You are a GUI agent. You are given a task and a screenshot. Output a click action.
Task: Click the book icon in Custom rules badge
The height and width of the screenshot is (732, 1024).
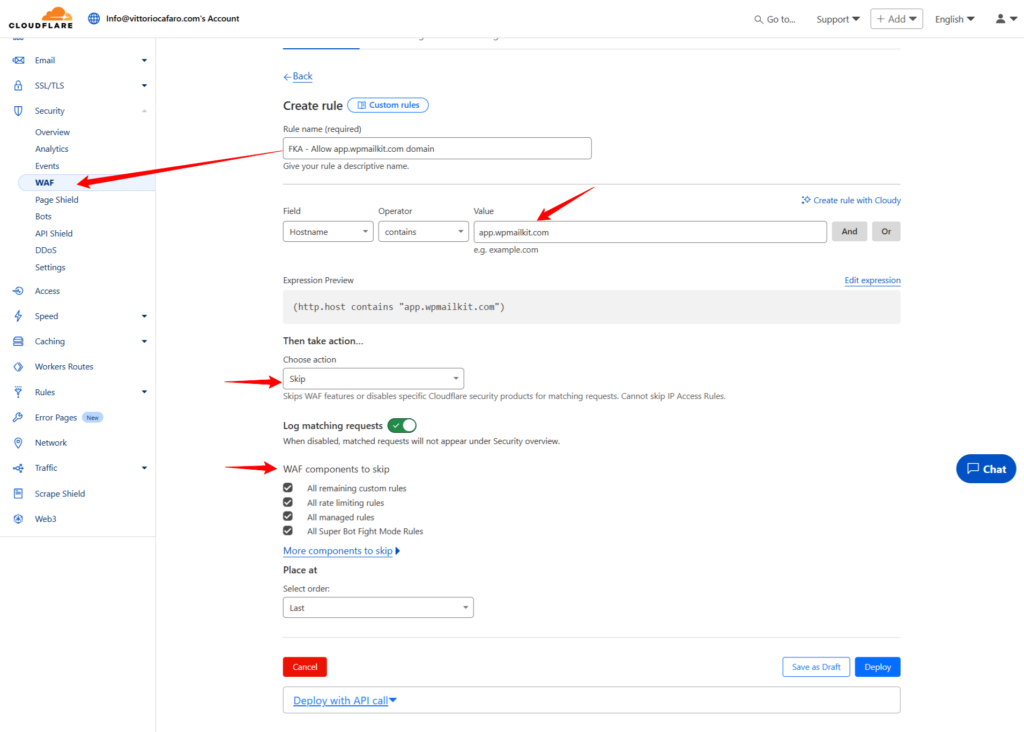click(362, 105)
